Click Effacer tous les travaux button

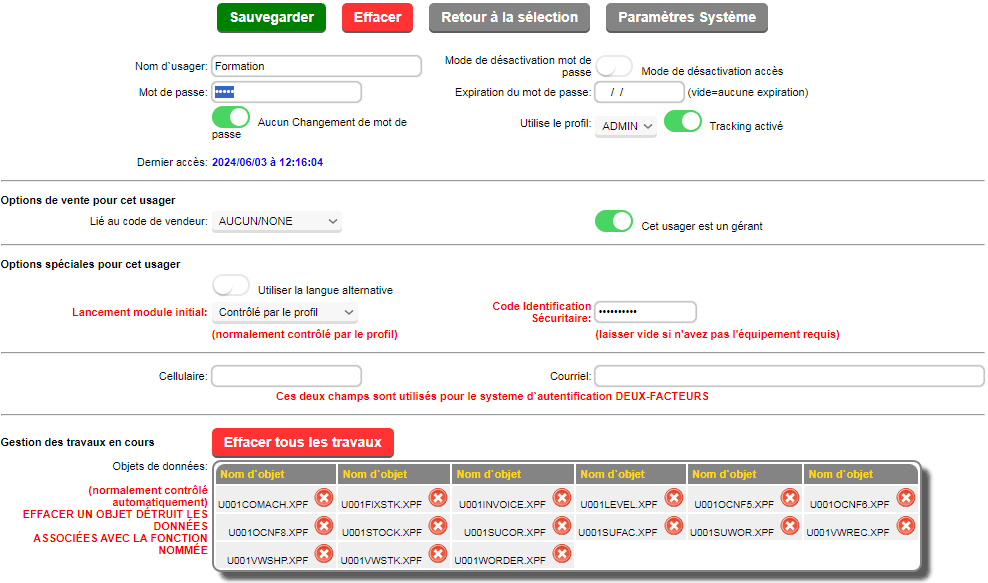tap(303, 442)
